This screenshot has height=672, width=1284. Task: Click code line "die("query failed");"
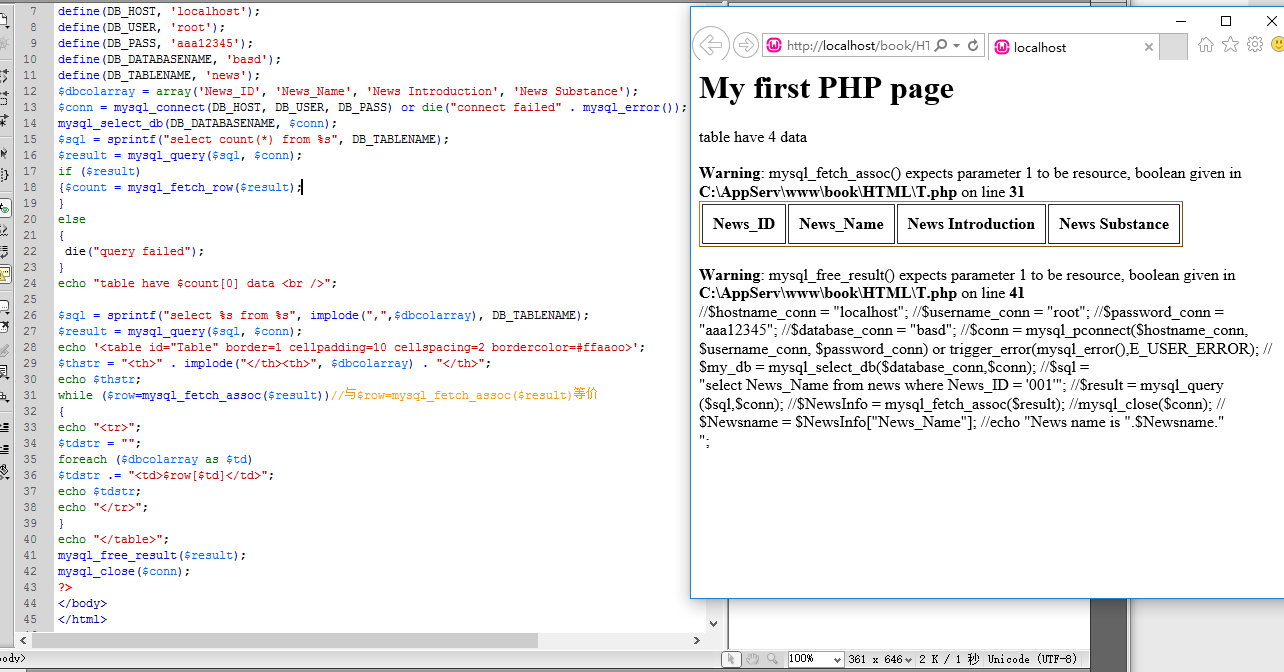click(134, 251)
